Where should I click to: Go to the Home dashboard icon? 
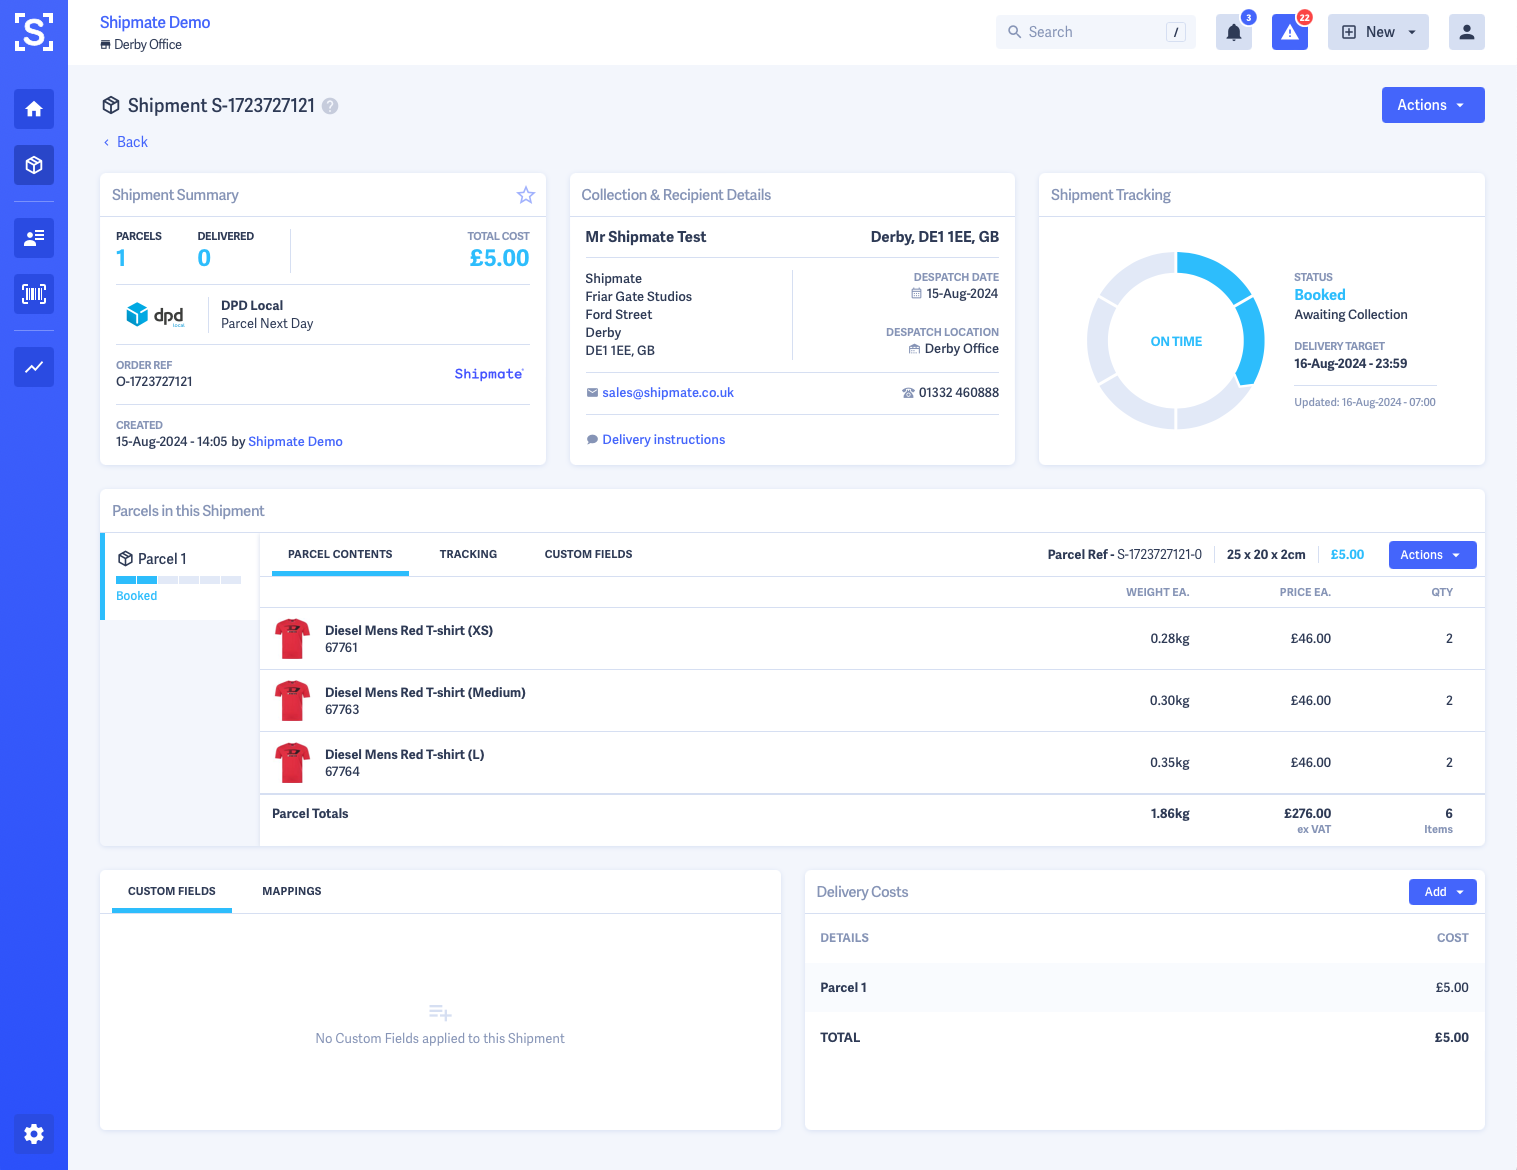[34, 109]
